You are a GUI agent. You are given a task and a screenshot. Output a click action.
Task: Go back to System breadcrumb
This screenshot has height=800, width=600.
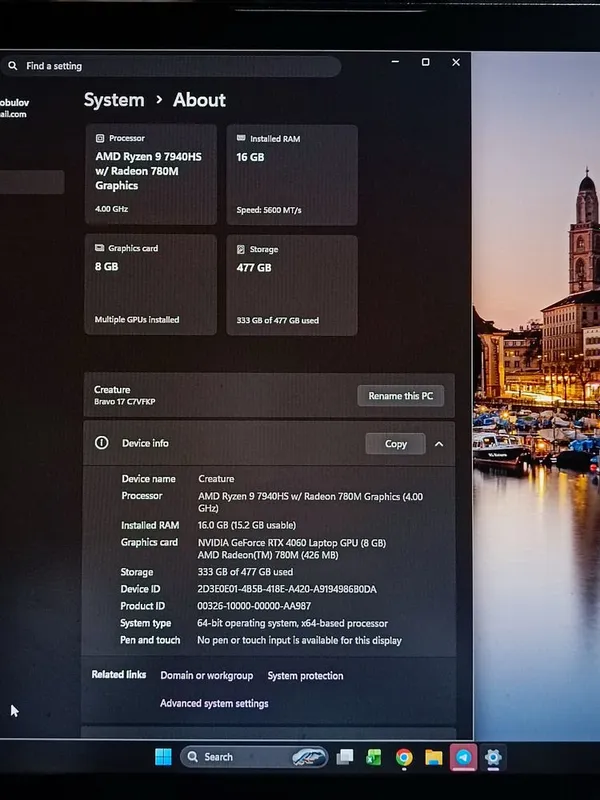click(114, 99)
